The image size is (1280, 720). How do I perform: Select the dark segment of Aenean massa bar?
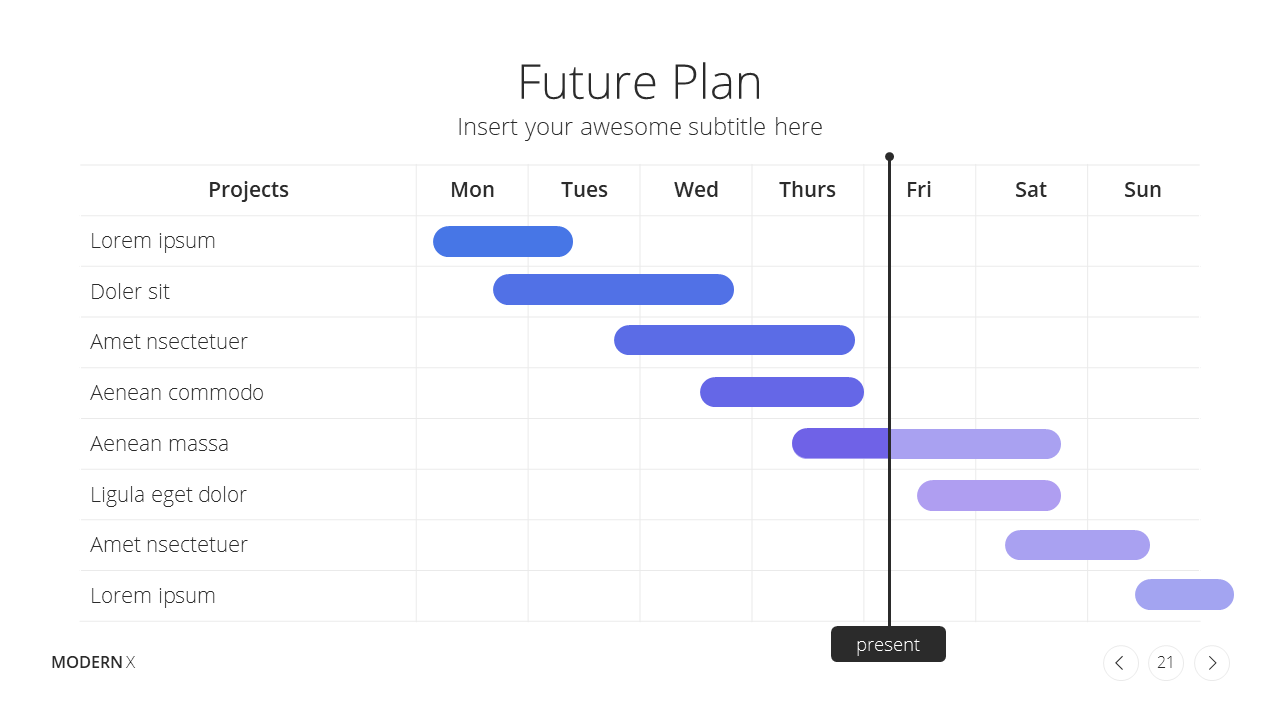tap(840, 443)
